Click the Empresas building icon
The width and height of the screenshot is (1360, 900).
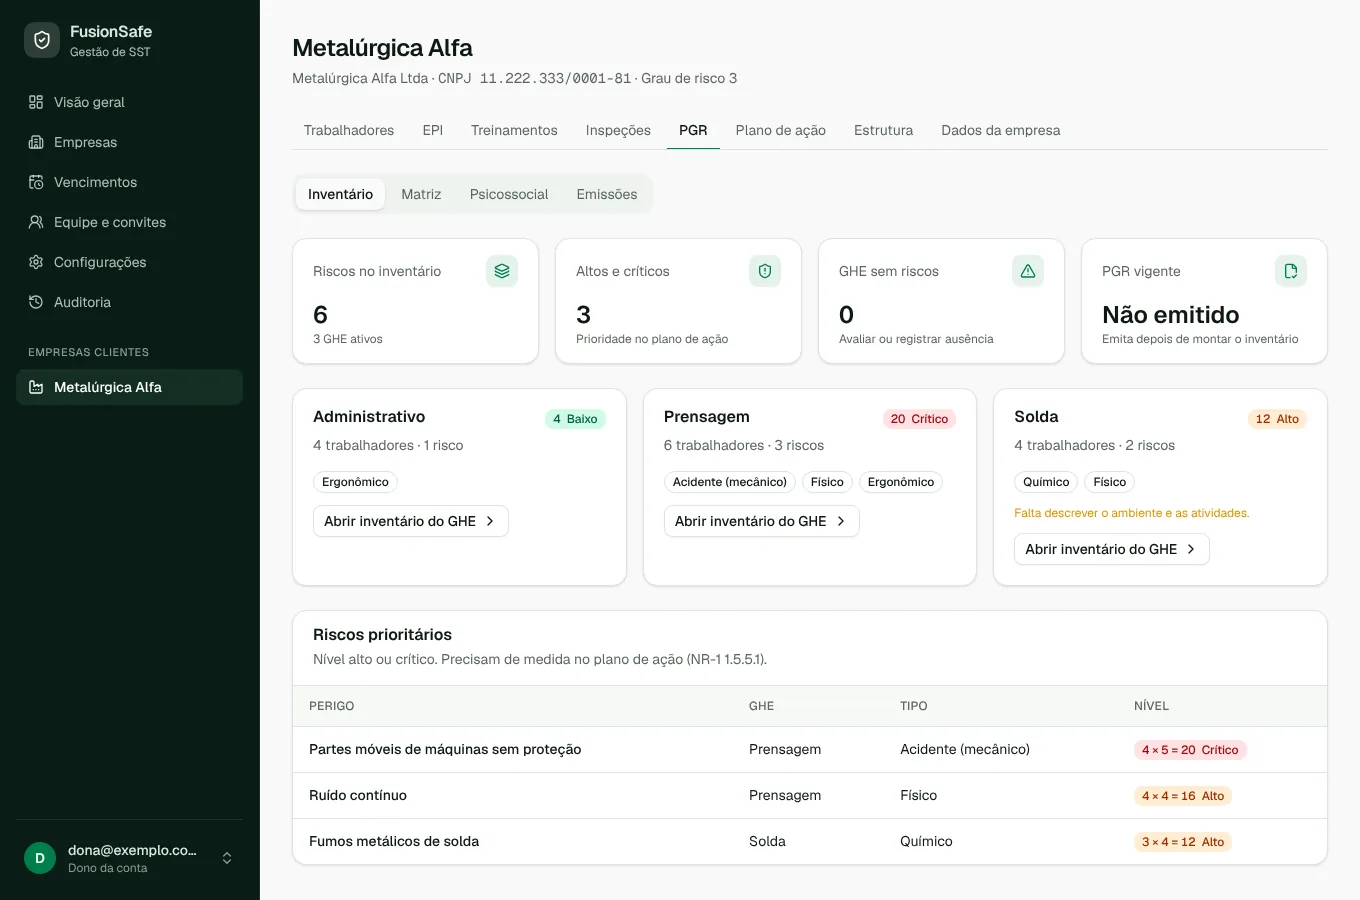tap(36, 142)
